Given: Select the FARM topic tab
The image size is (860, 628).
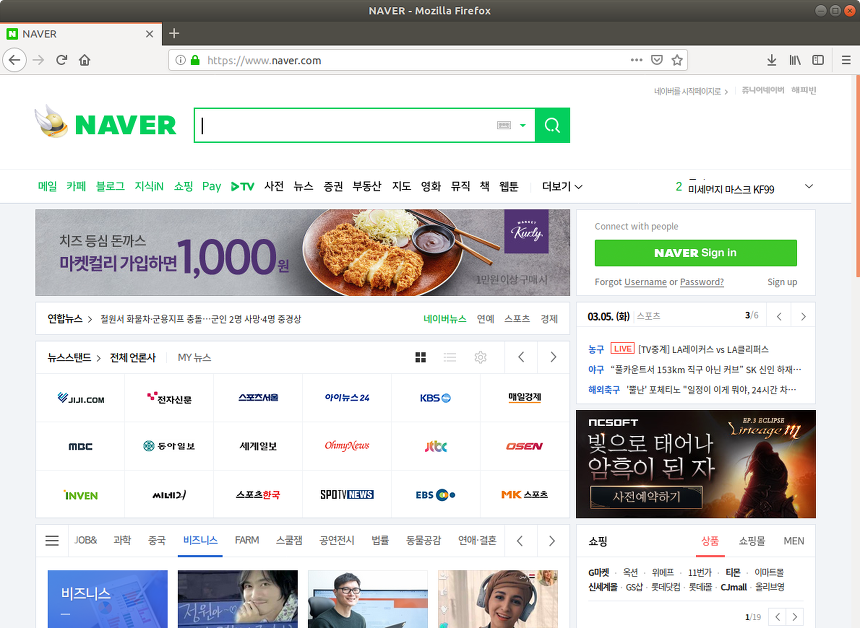Looking at the screenshot, I should pos(247,540).
